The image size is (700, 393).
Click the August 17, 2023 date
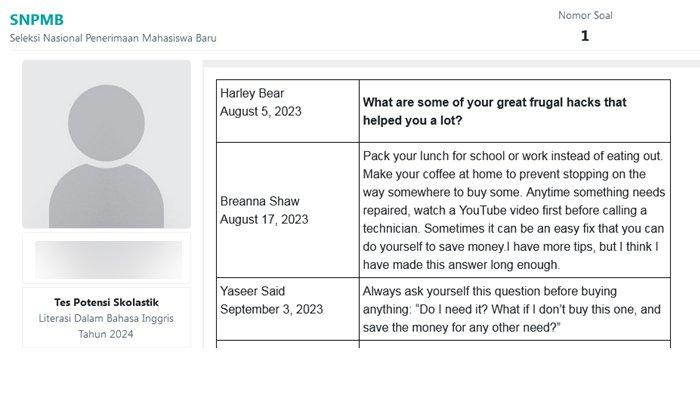click(x=264, y=219)
